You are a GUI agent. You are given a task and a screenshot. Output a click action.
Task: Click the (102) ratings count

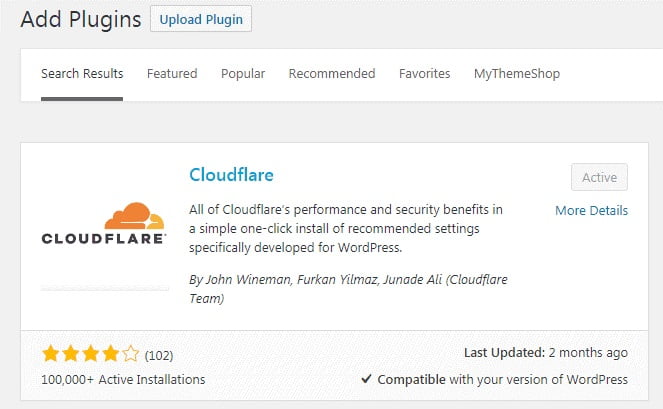159,355
